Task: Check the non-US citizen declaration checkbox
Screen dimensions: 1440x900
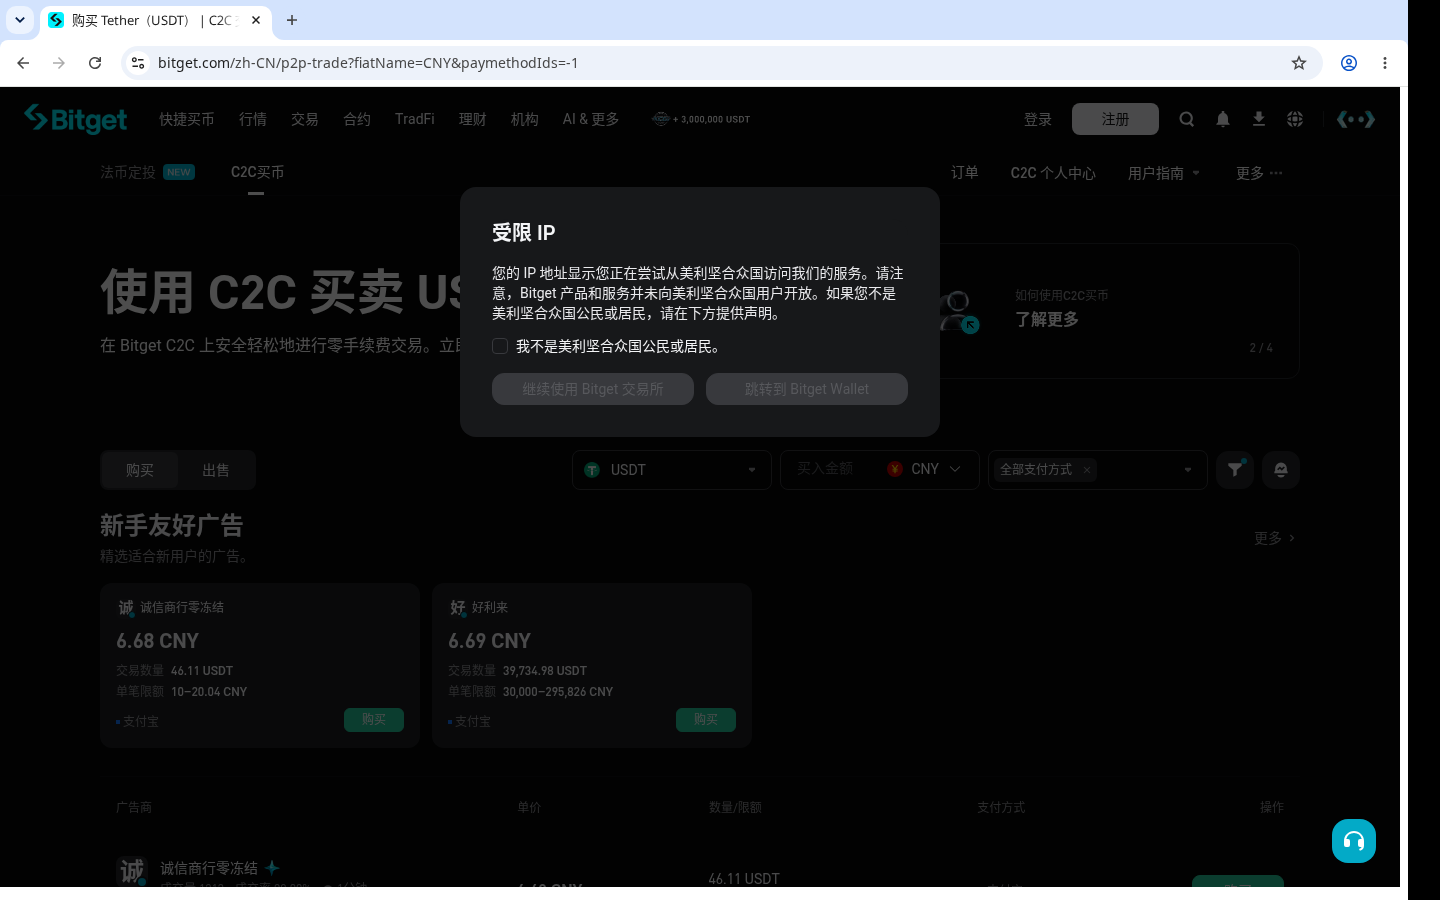Action: [x=500, y=346]
